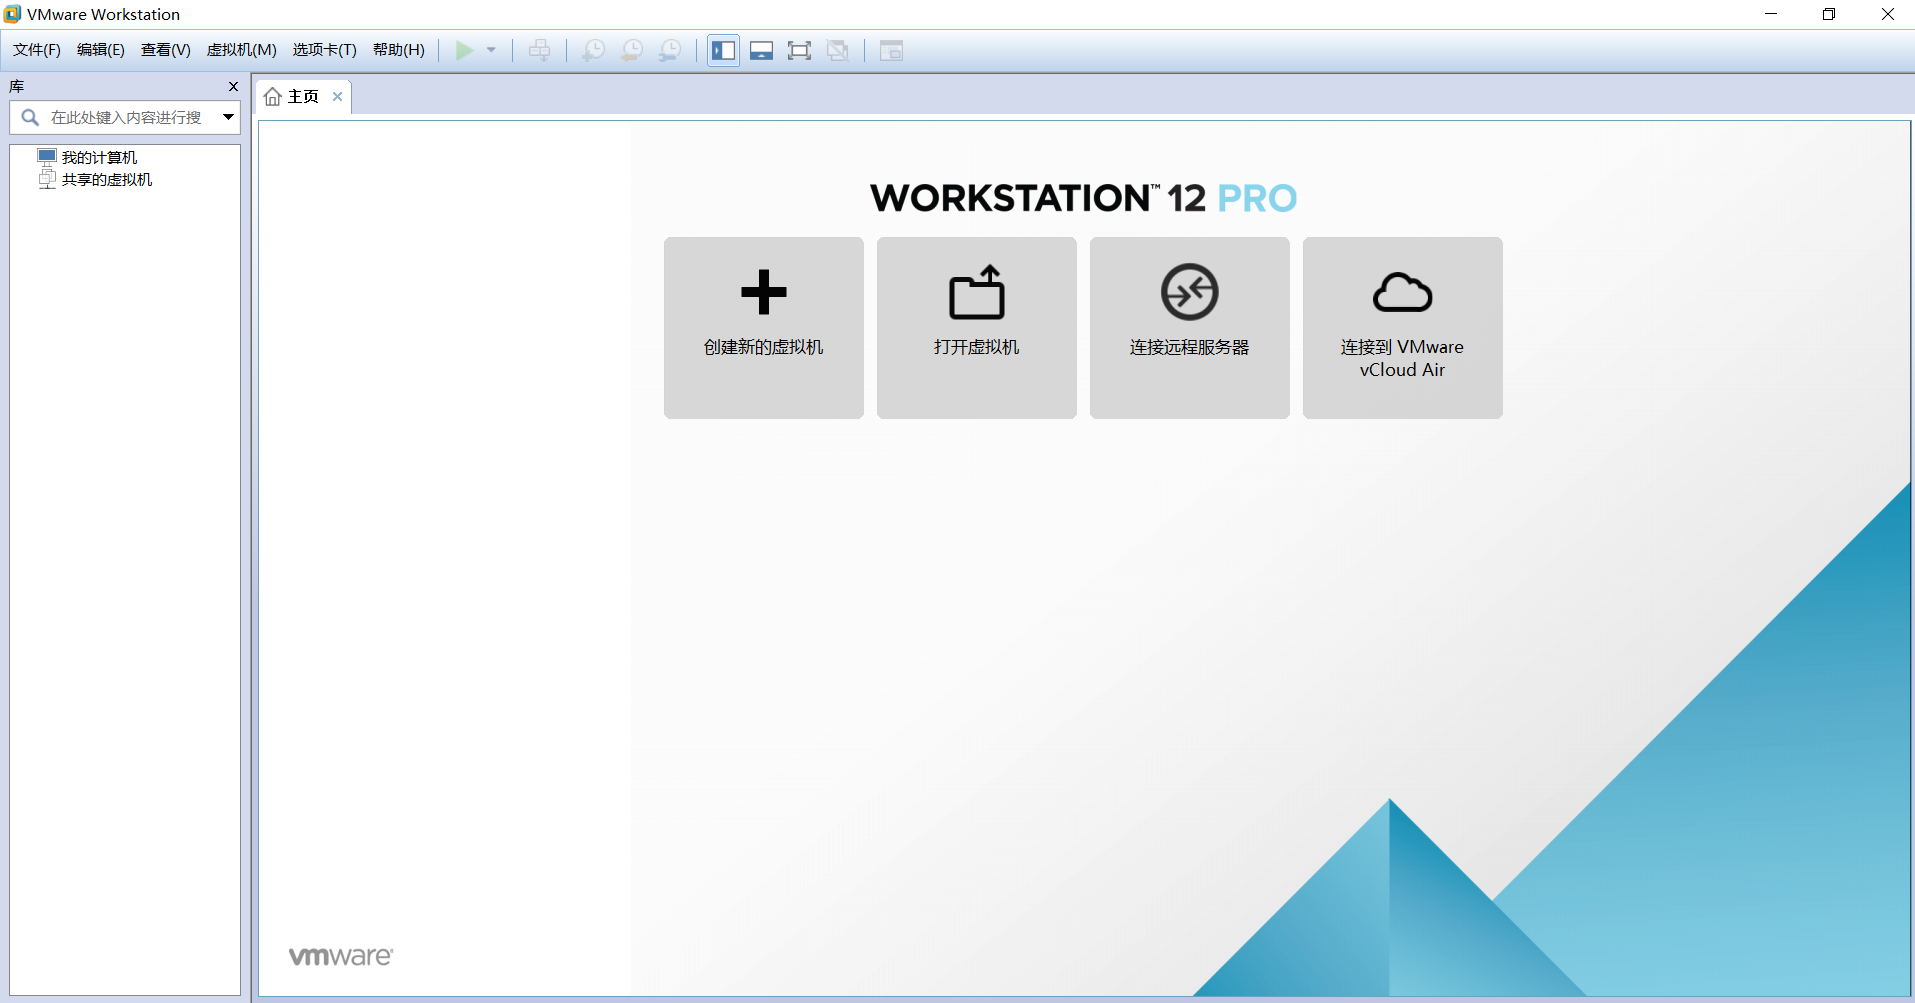Close the 主页 tab

tap(338, 97)
